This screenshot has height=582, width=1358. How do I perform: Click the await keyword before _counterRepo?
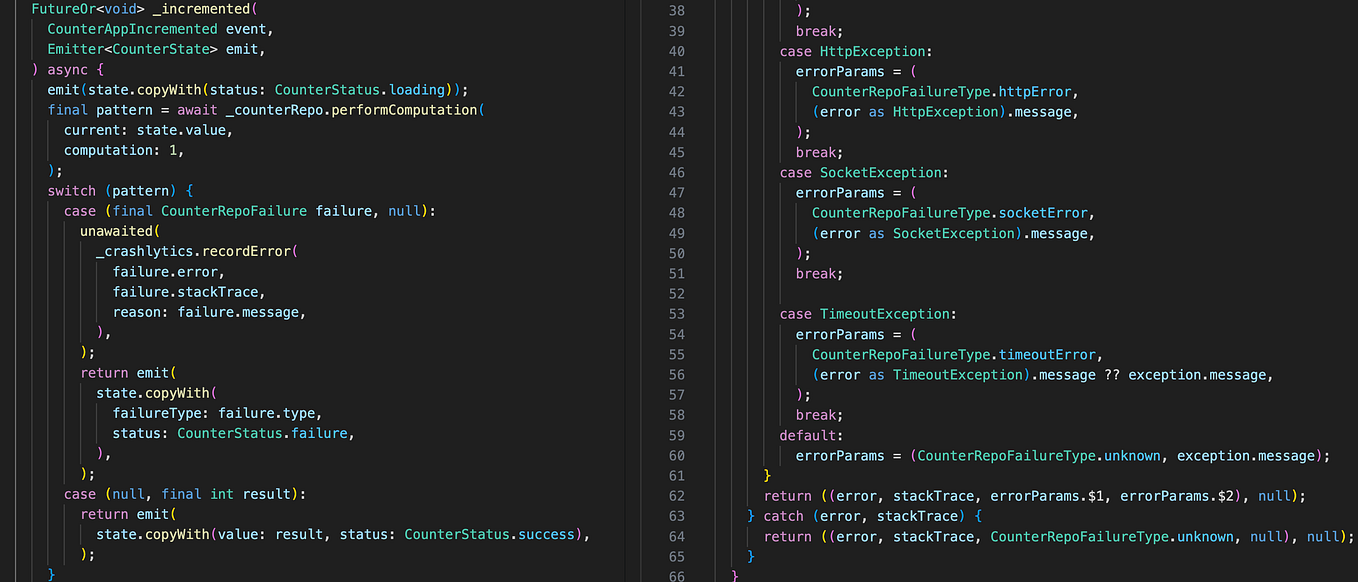pyautogui.click(x=197, y=110)
